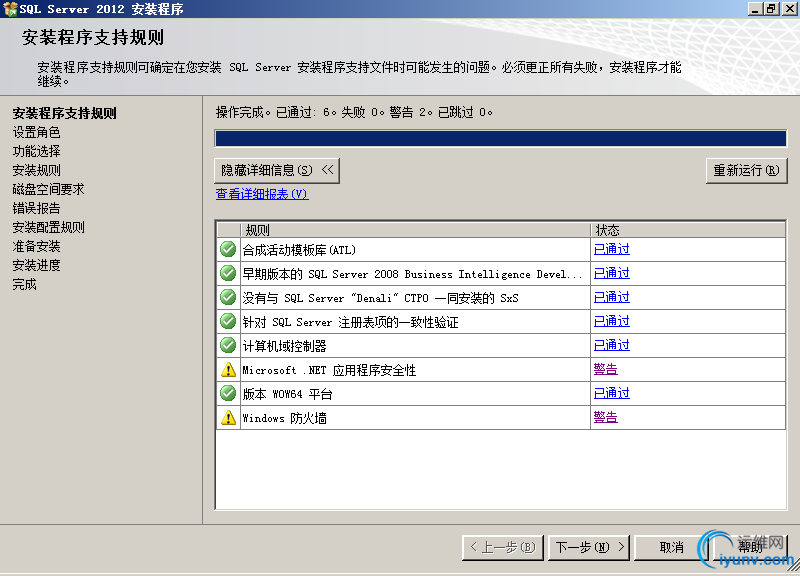Collapse details with 隐藏详细信息 button
The image size is (800, 576).
tap(277, 170)
